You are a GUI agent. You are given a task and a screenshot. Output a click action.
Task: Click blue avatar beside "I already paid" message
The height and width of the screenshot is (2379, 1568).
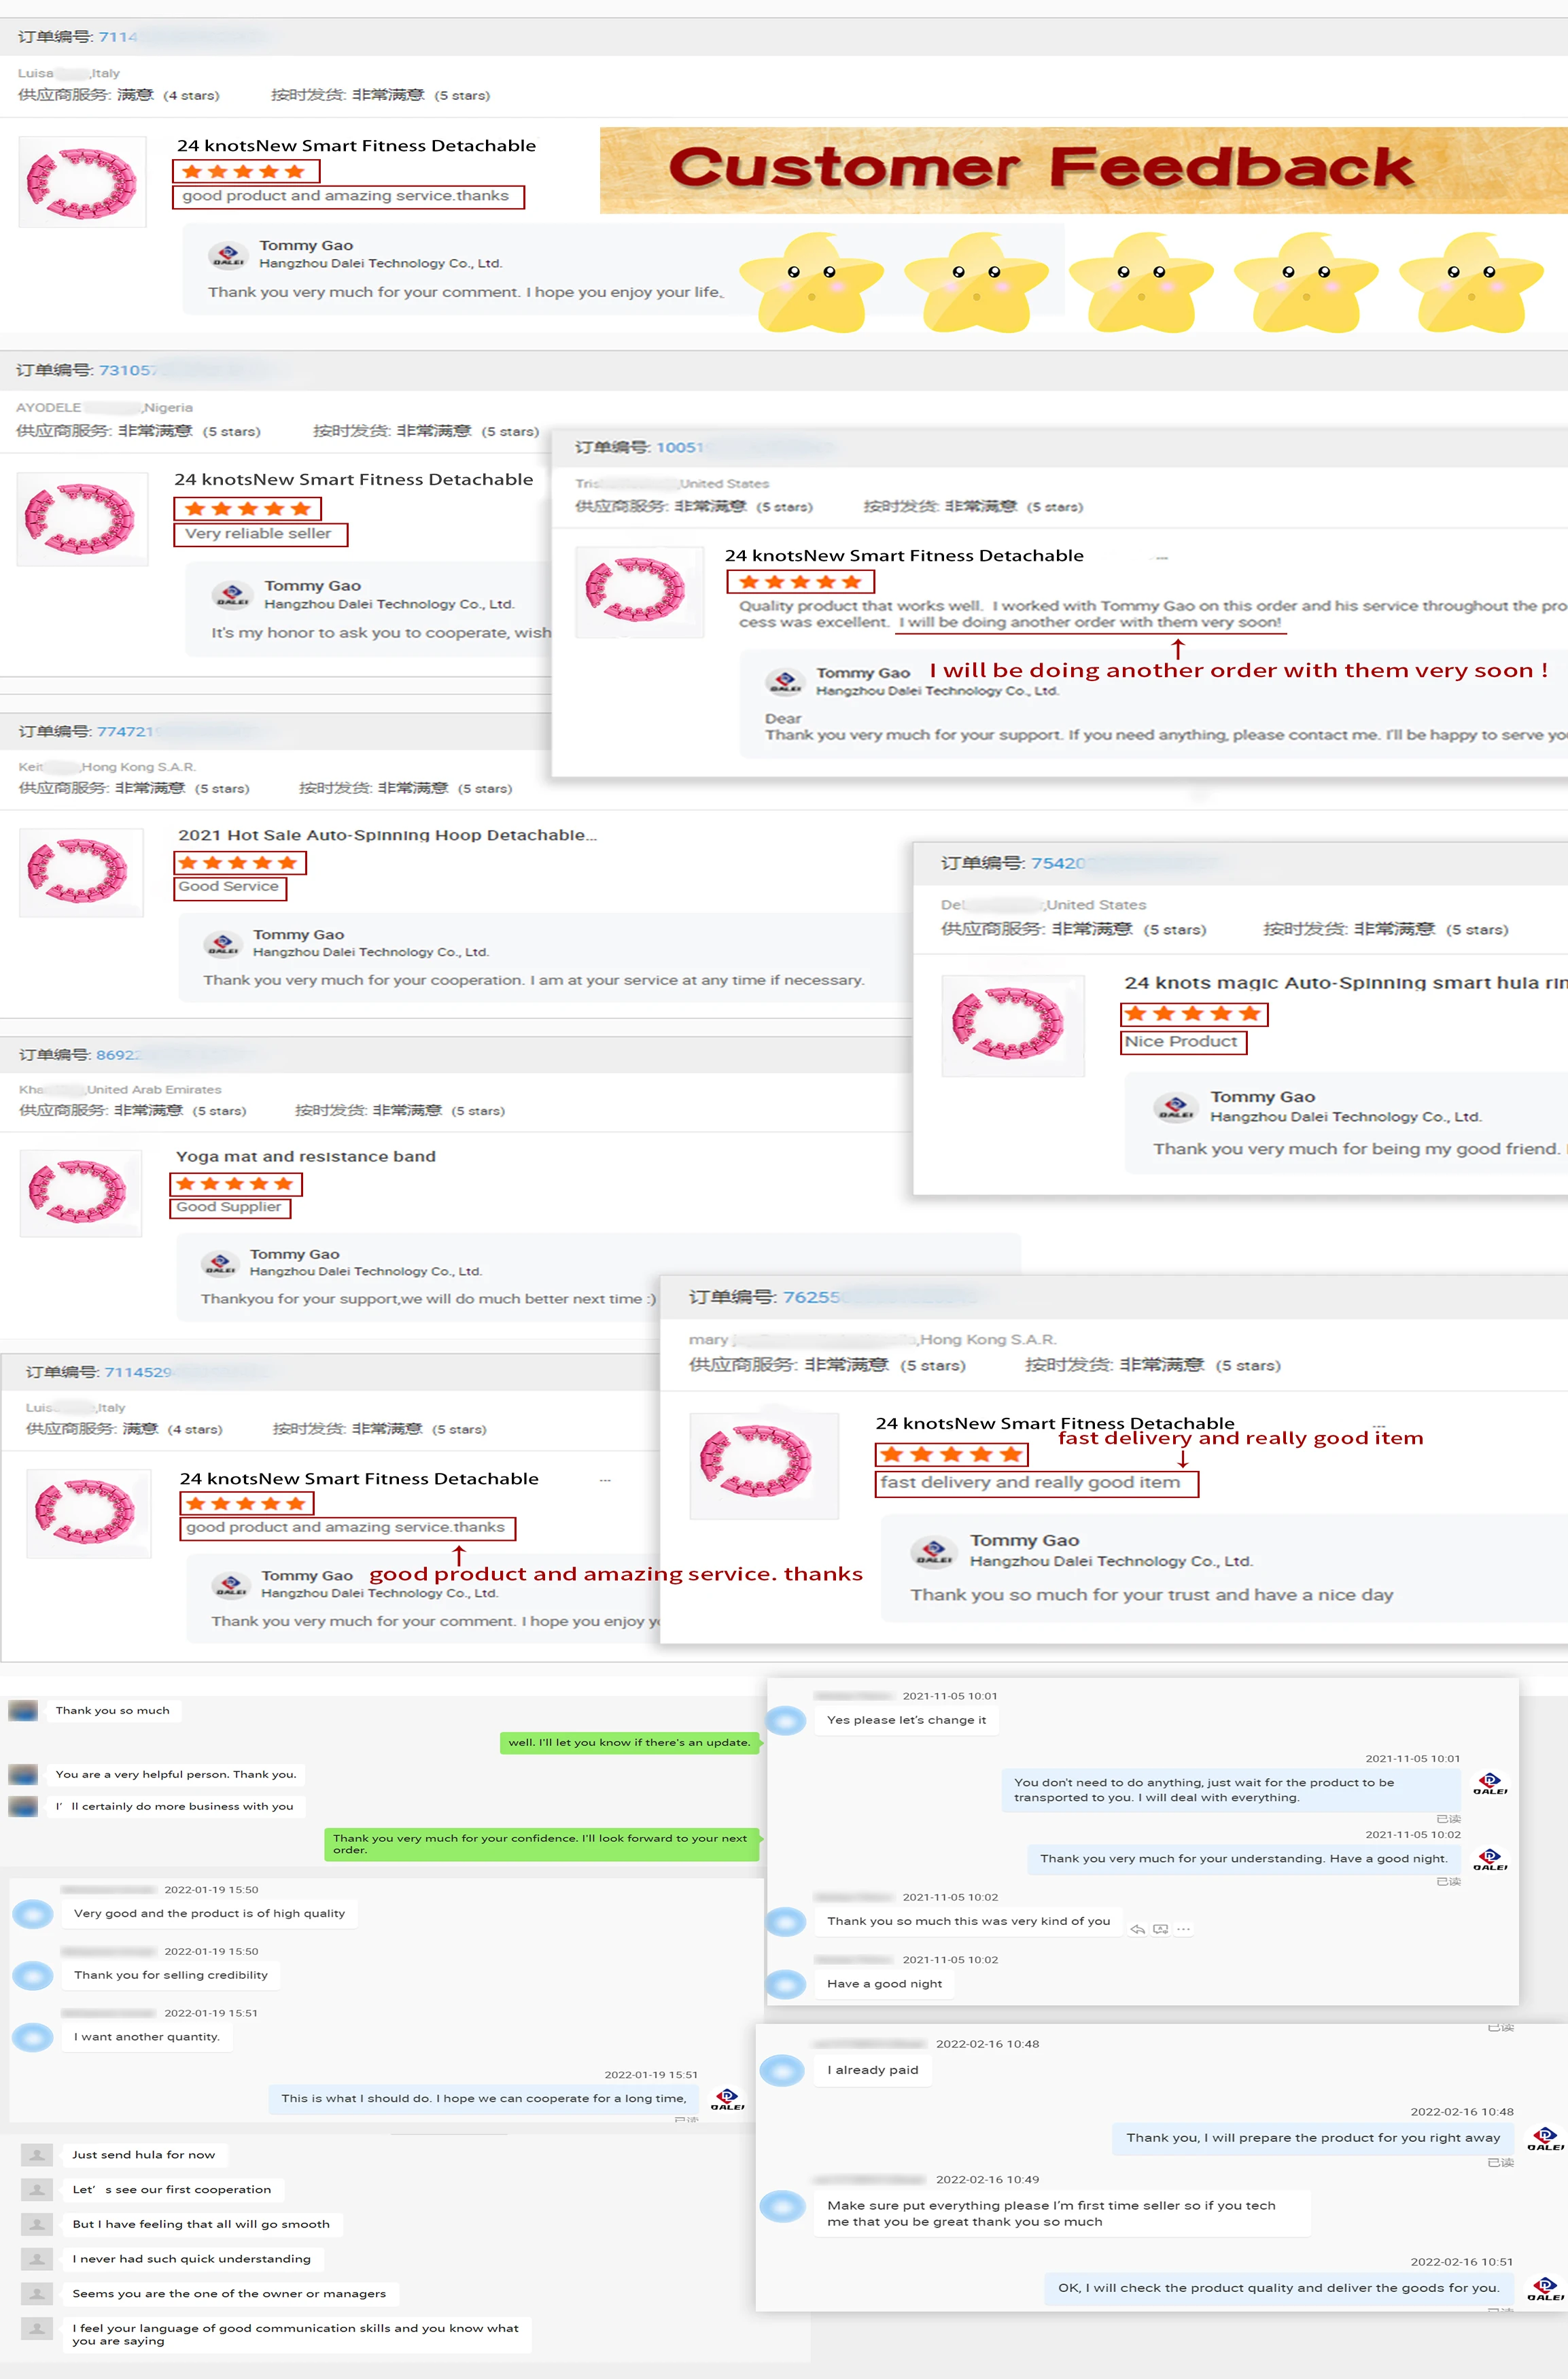tap(783, 2070)
